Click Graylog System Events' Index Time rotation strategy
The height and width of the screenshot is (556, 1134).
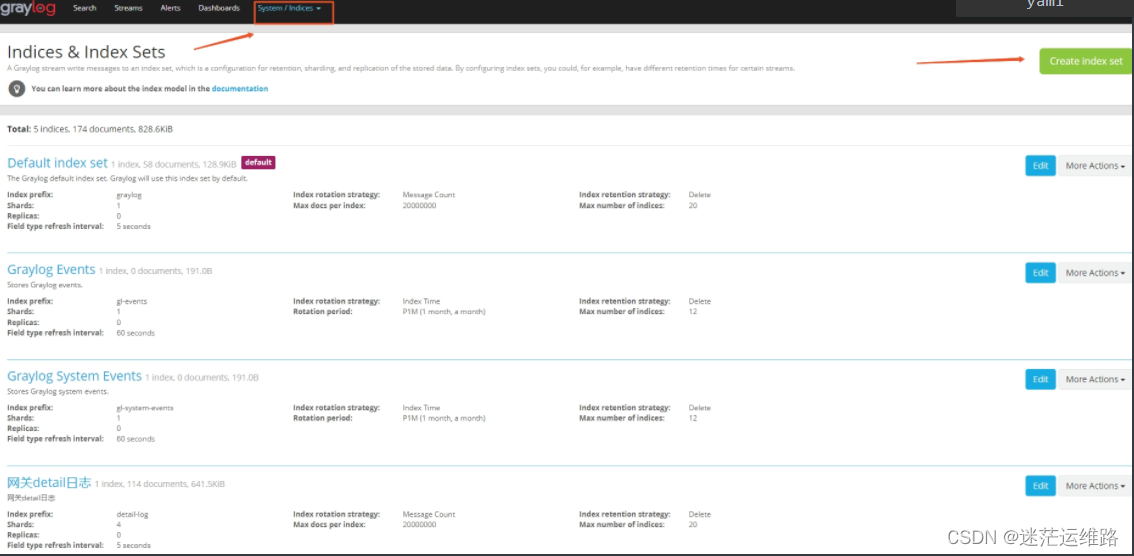click(421, 408)
